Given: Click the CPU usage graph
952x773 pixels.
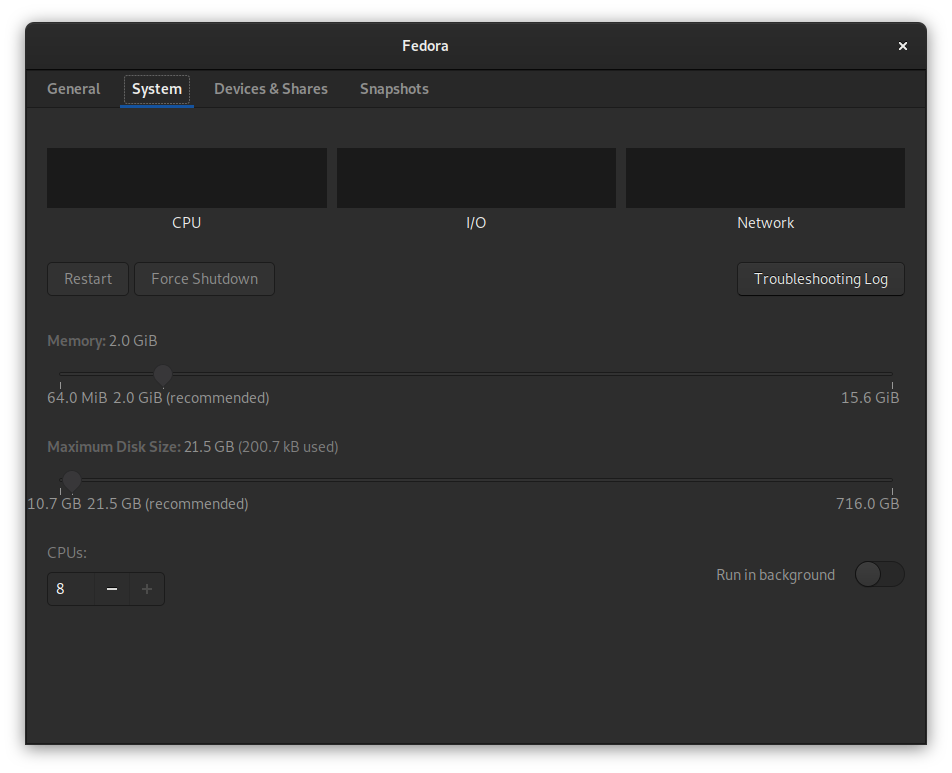Looking at the screenshot, I should pyautogui.click(x=187, y=178).
